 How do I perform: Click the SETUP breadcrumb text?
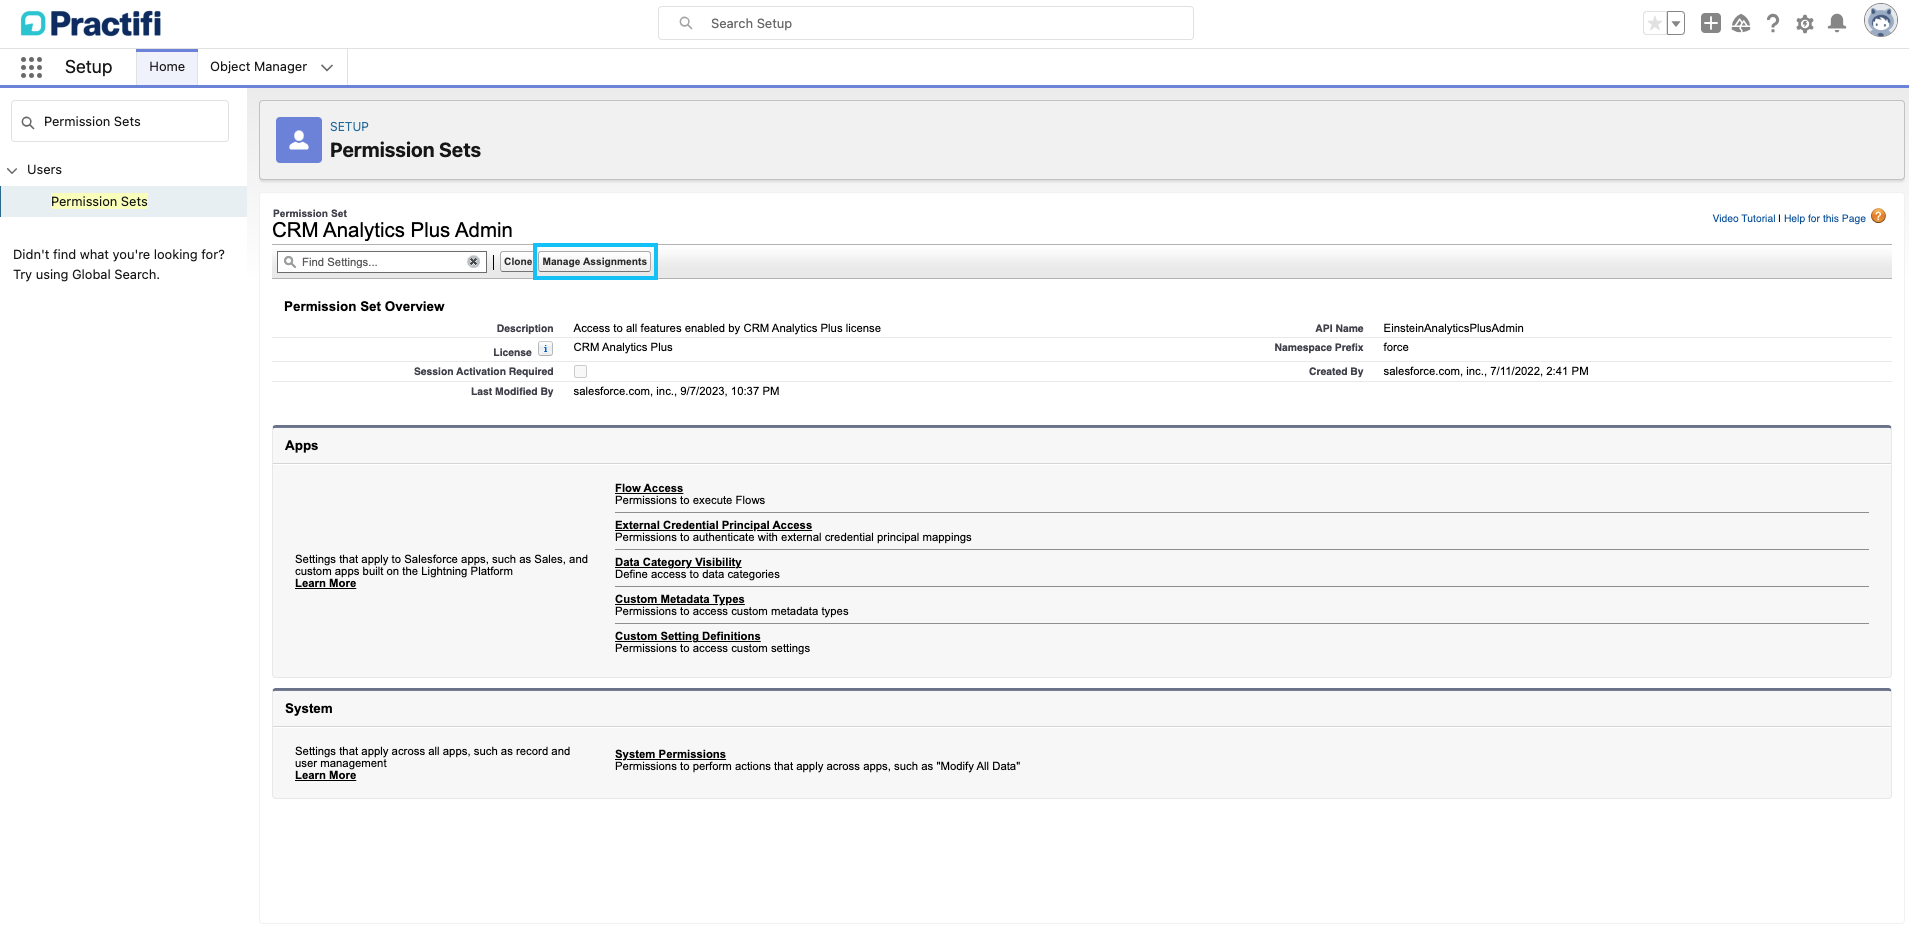tap(349, 126)
